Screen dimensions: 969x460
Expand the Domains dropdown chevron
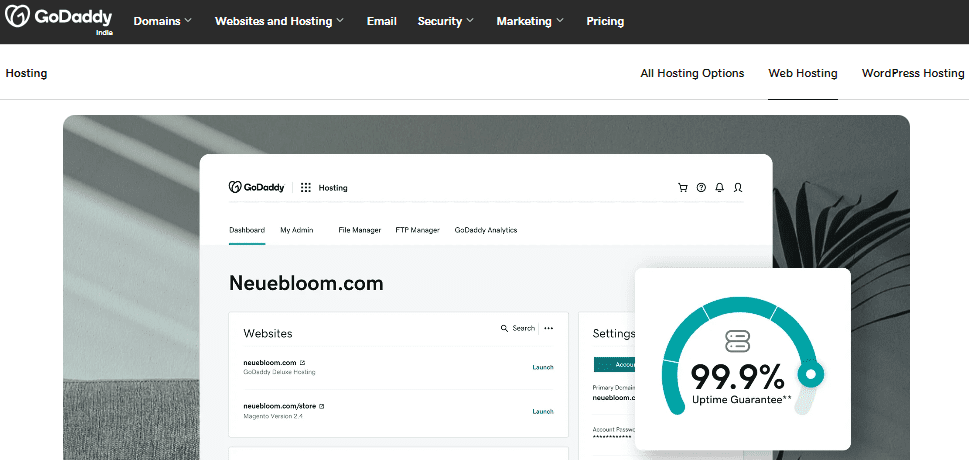[x=188, y=20]
